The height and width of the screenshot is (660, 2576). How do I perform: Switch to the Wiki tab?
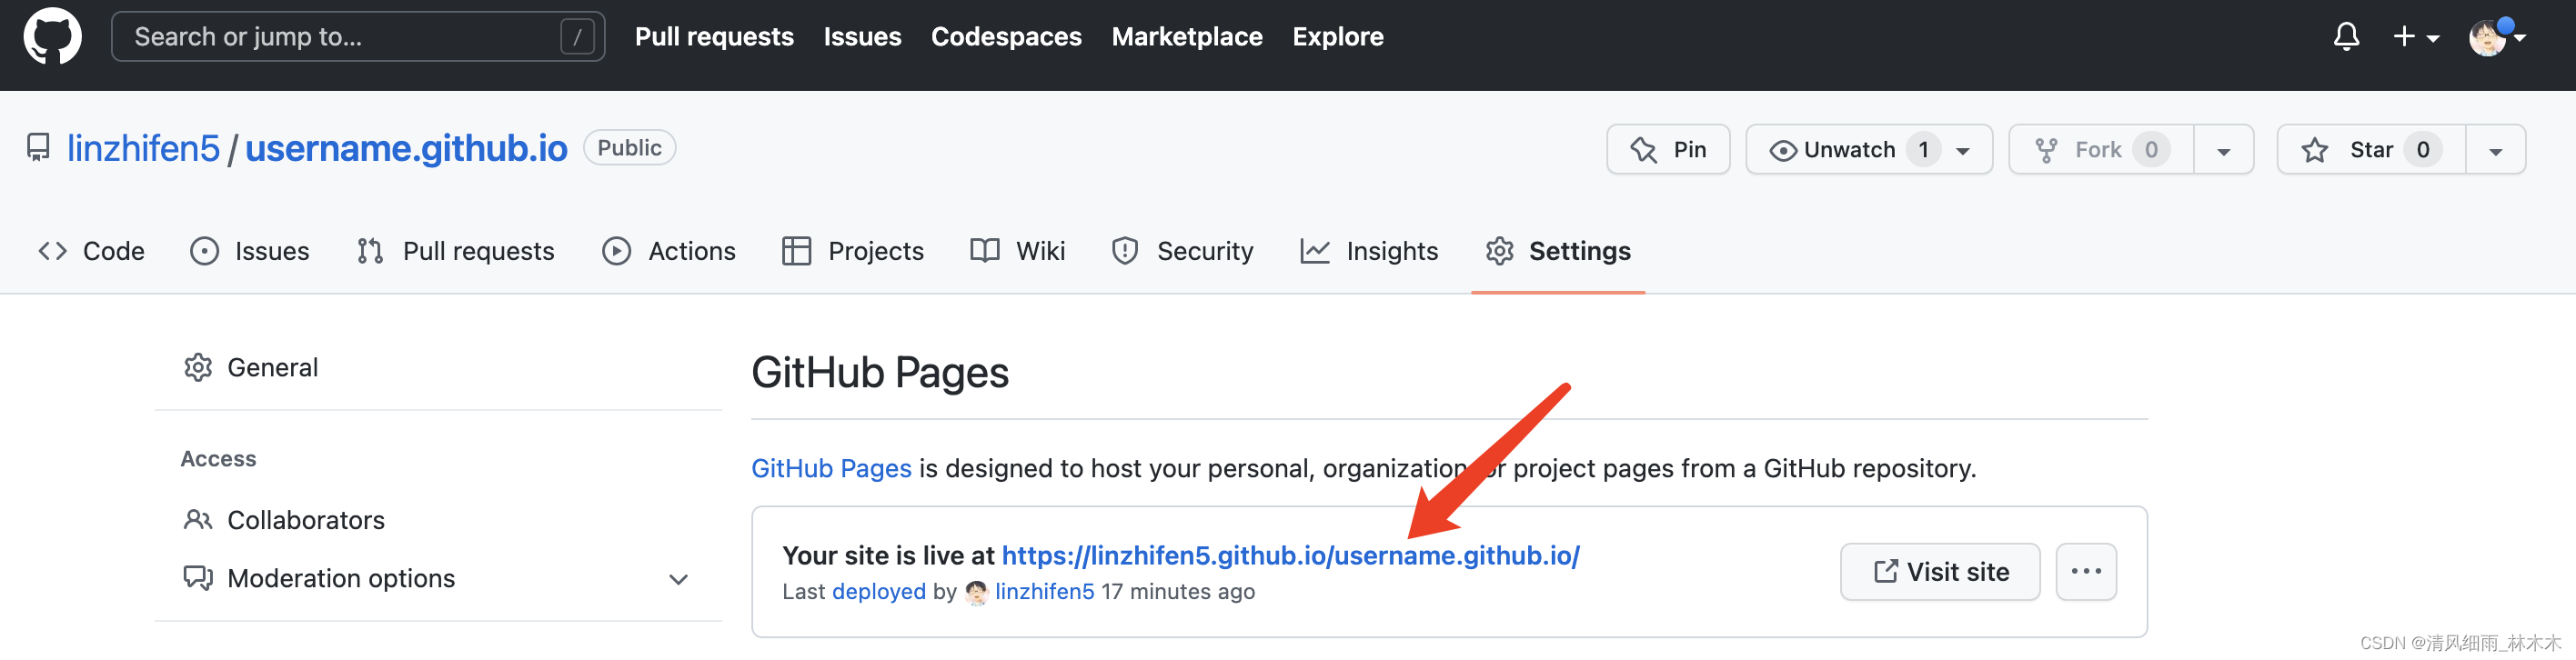coord(1017,251)
